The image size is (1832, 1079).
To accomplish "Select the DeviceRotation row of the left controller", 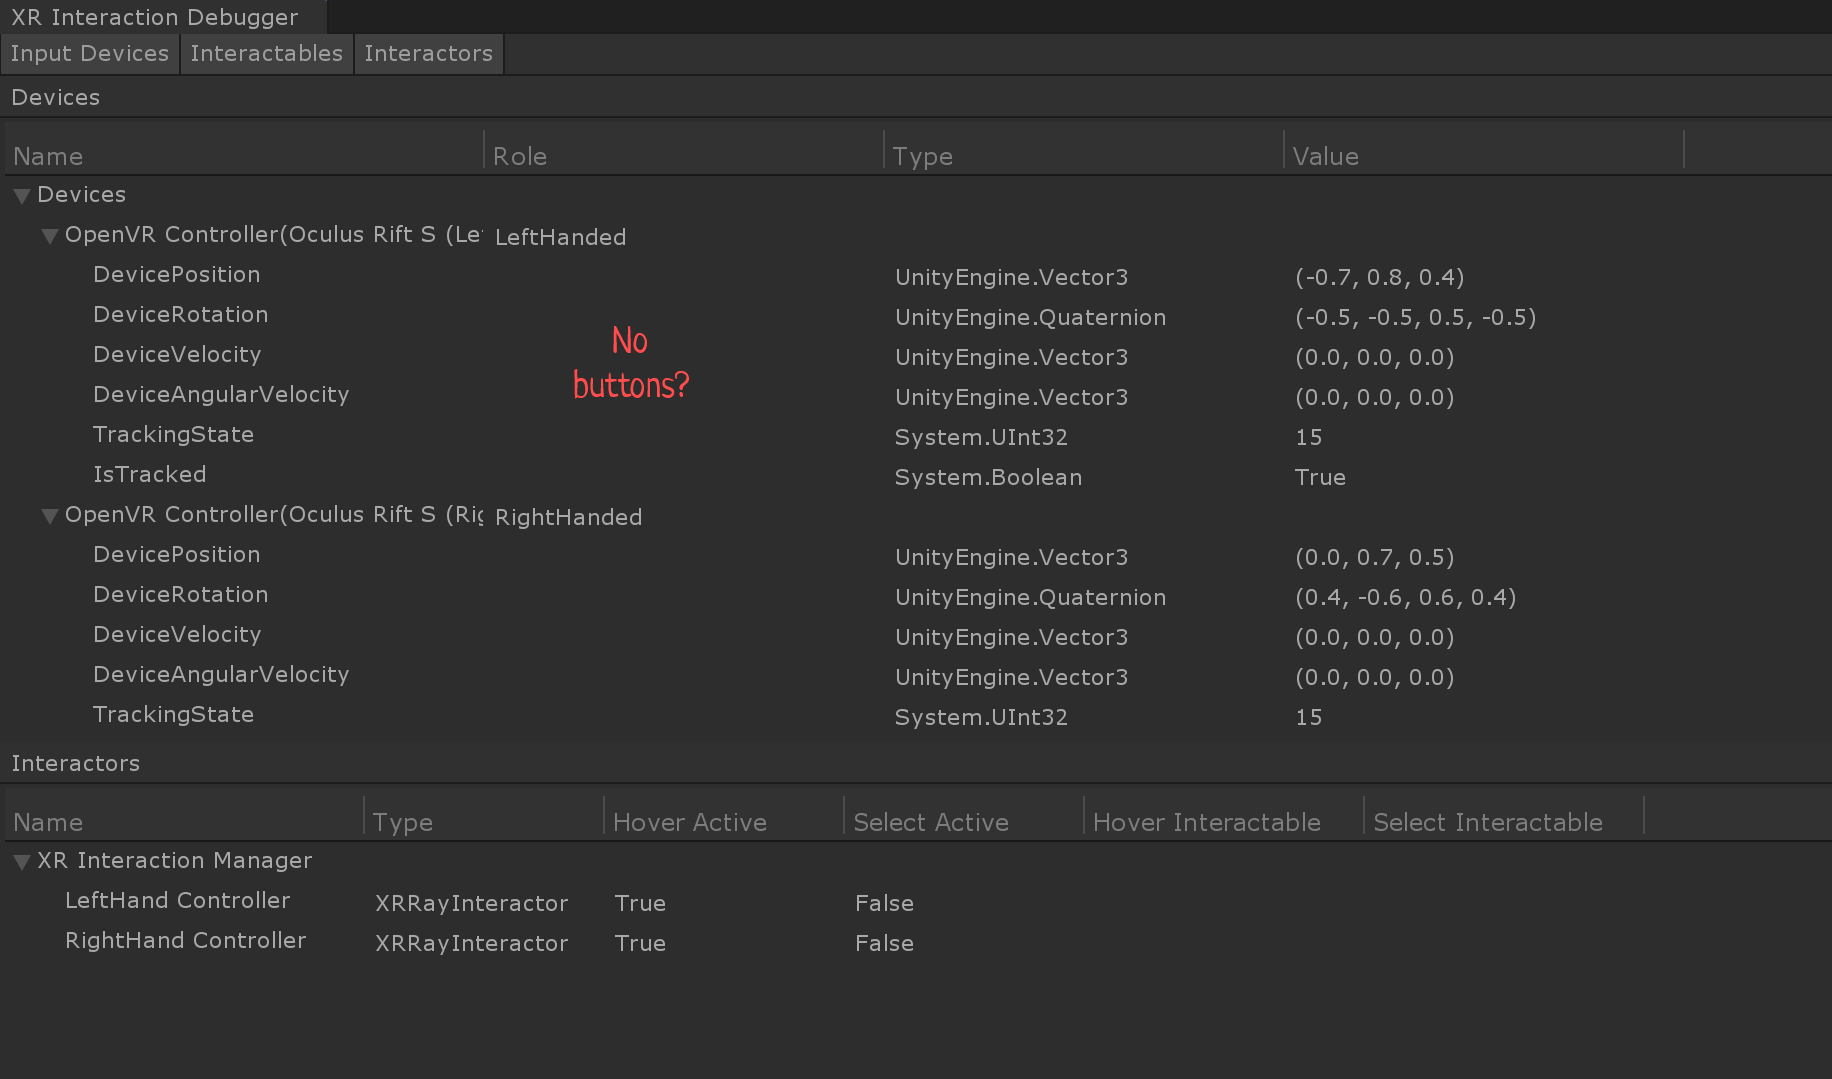I will 180,314.
